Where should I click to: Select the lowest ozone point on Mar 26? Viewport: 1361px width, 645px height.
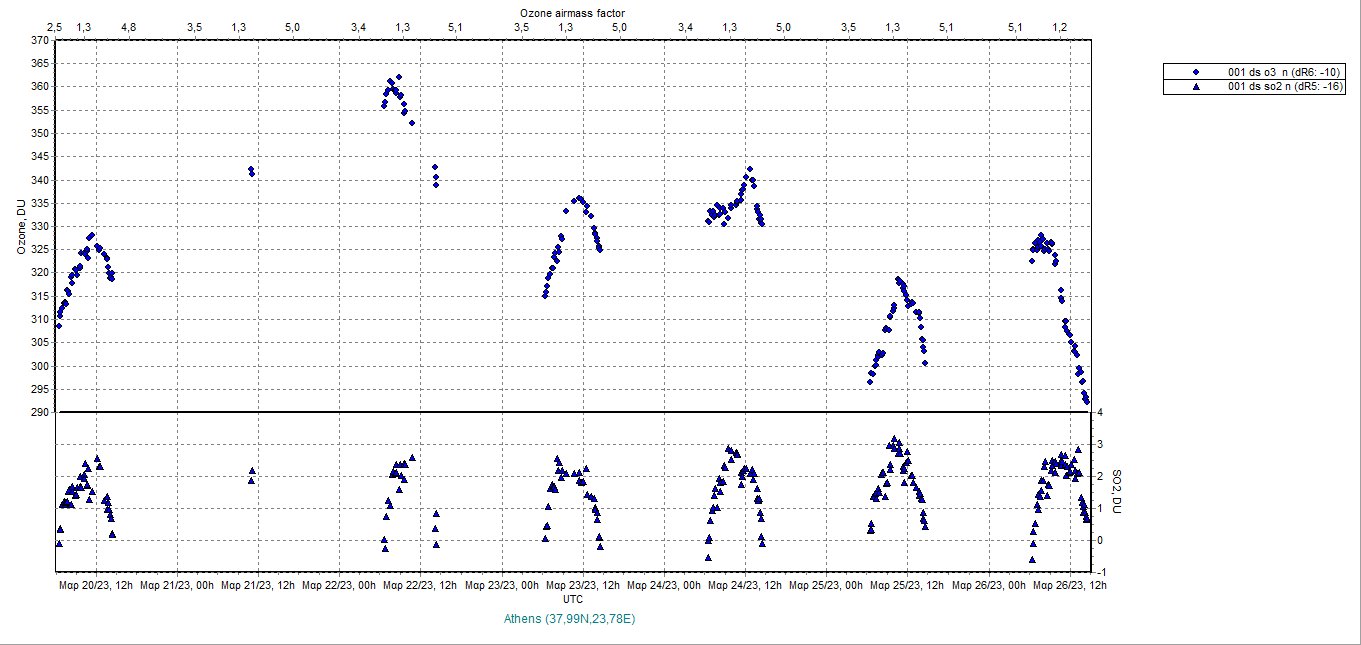tap(1086, 401)
